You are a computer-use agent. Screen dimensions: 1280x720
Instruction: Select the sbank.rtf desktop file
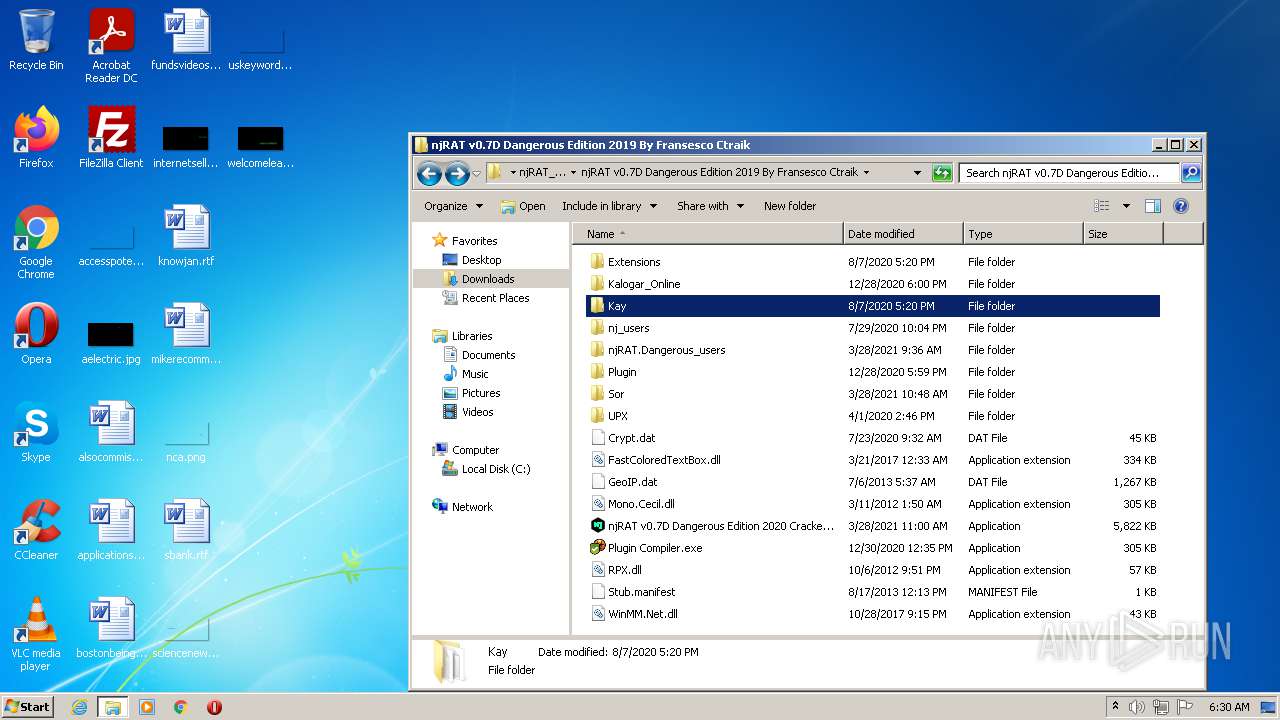point(186,530)
